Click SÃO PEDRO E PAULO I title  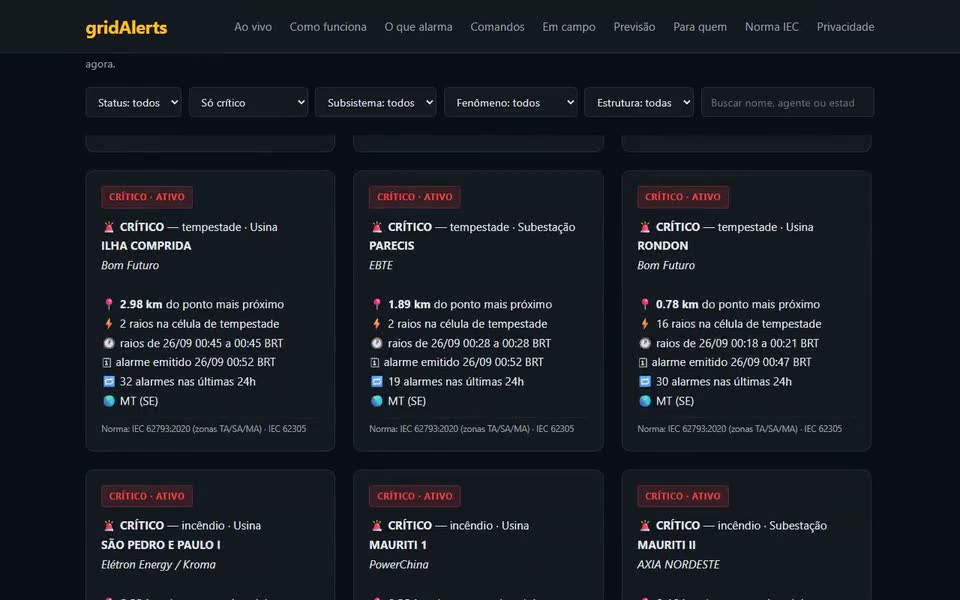coord(161,545)
